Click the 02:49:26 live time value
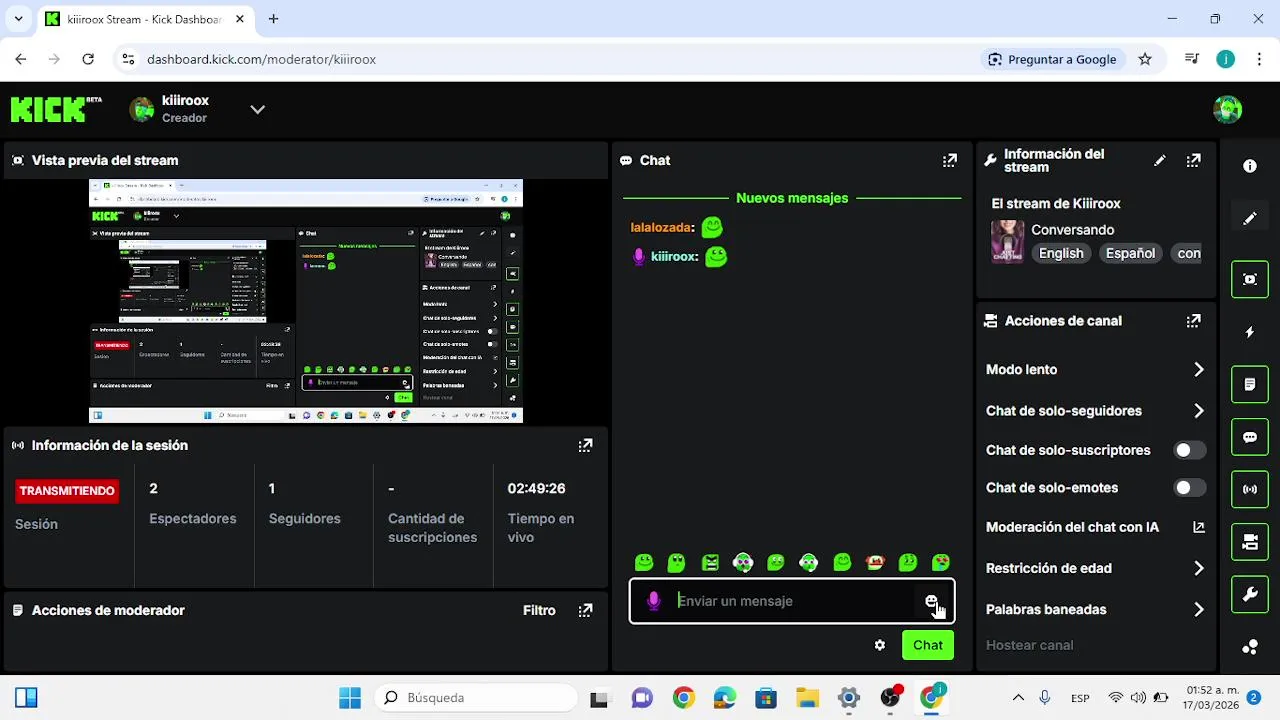The width and height of the screenshot is (1280, 720). pyautogui.click(x=536, y=488)
